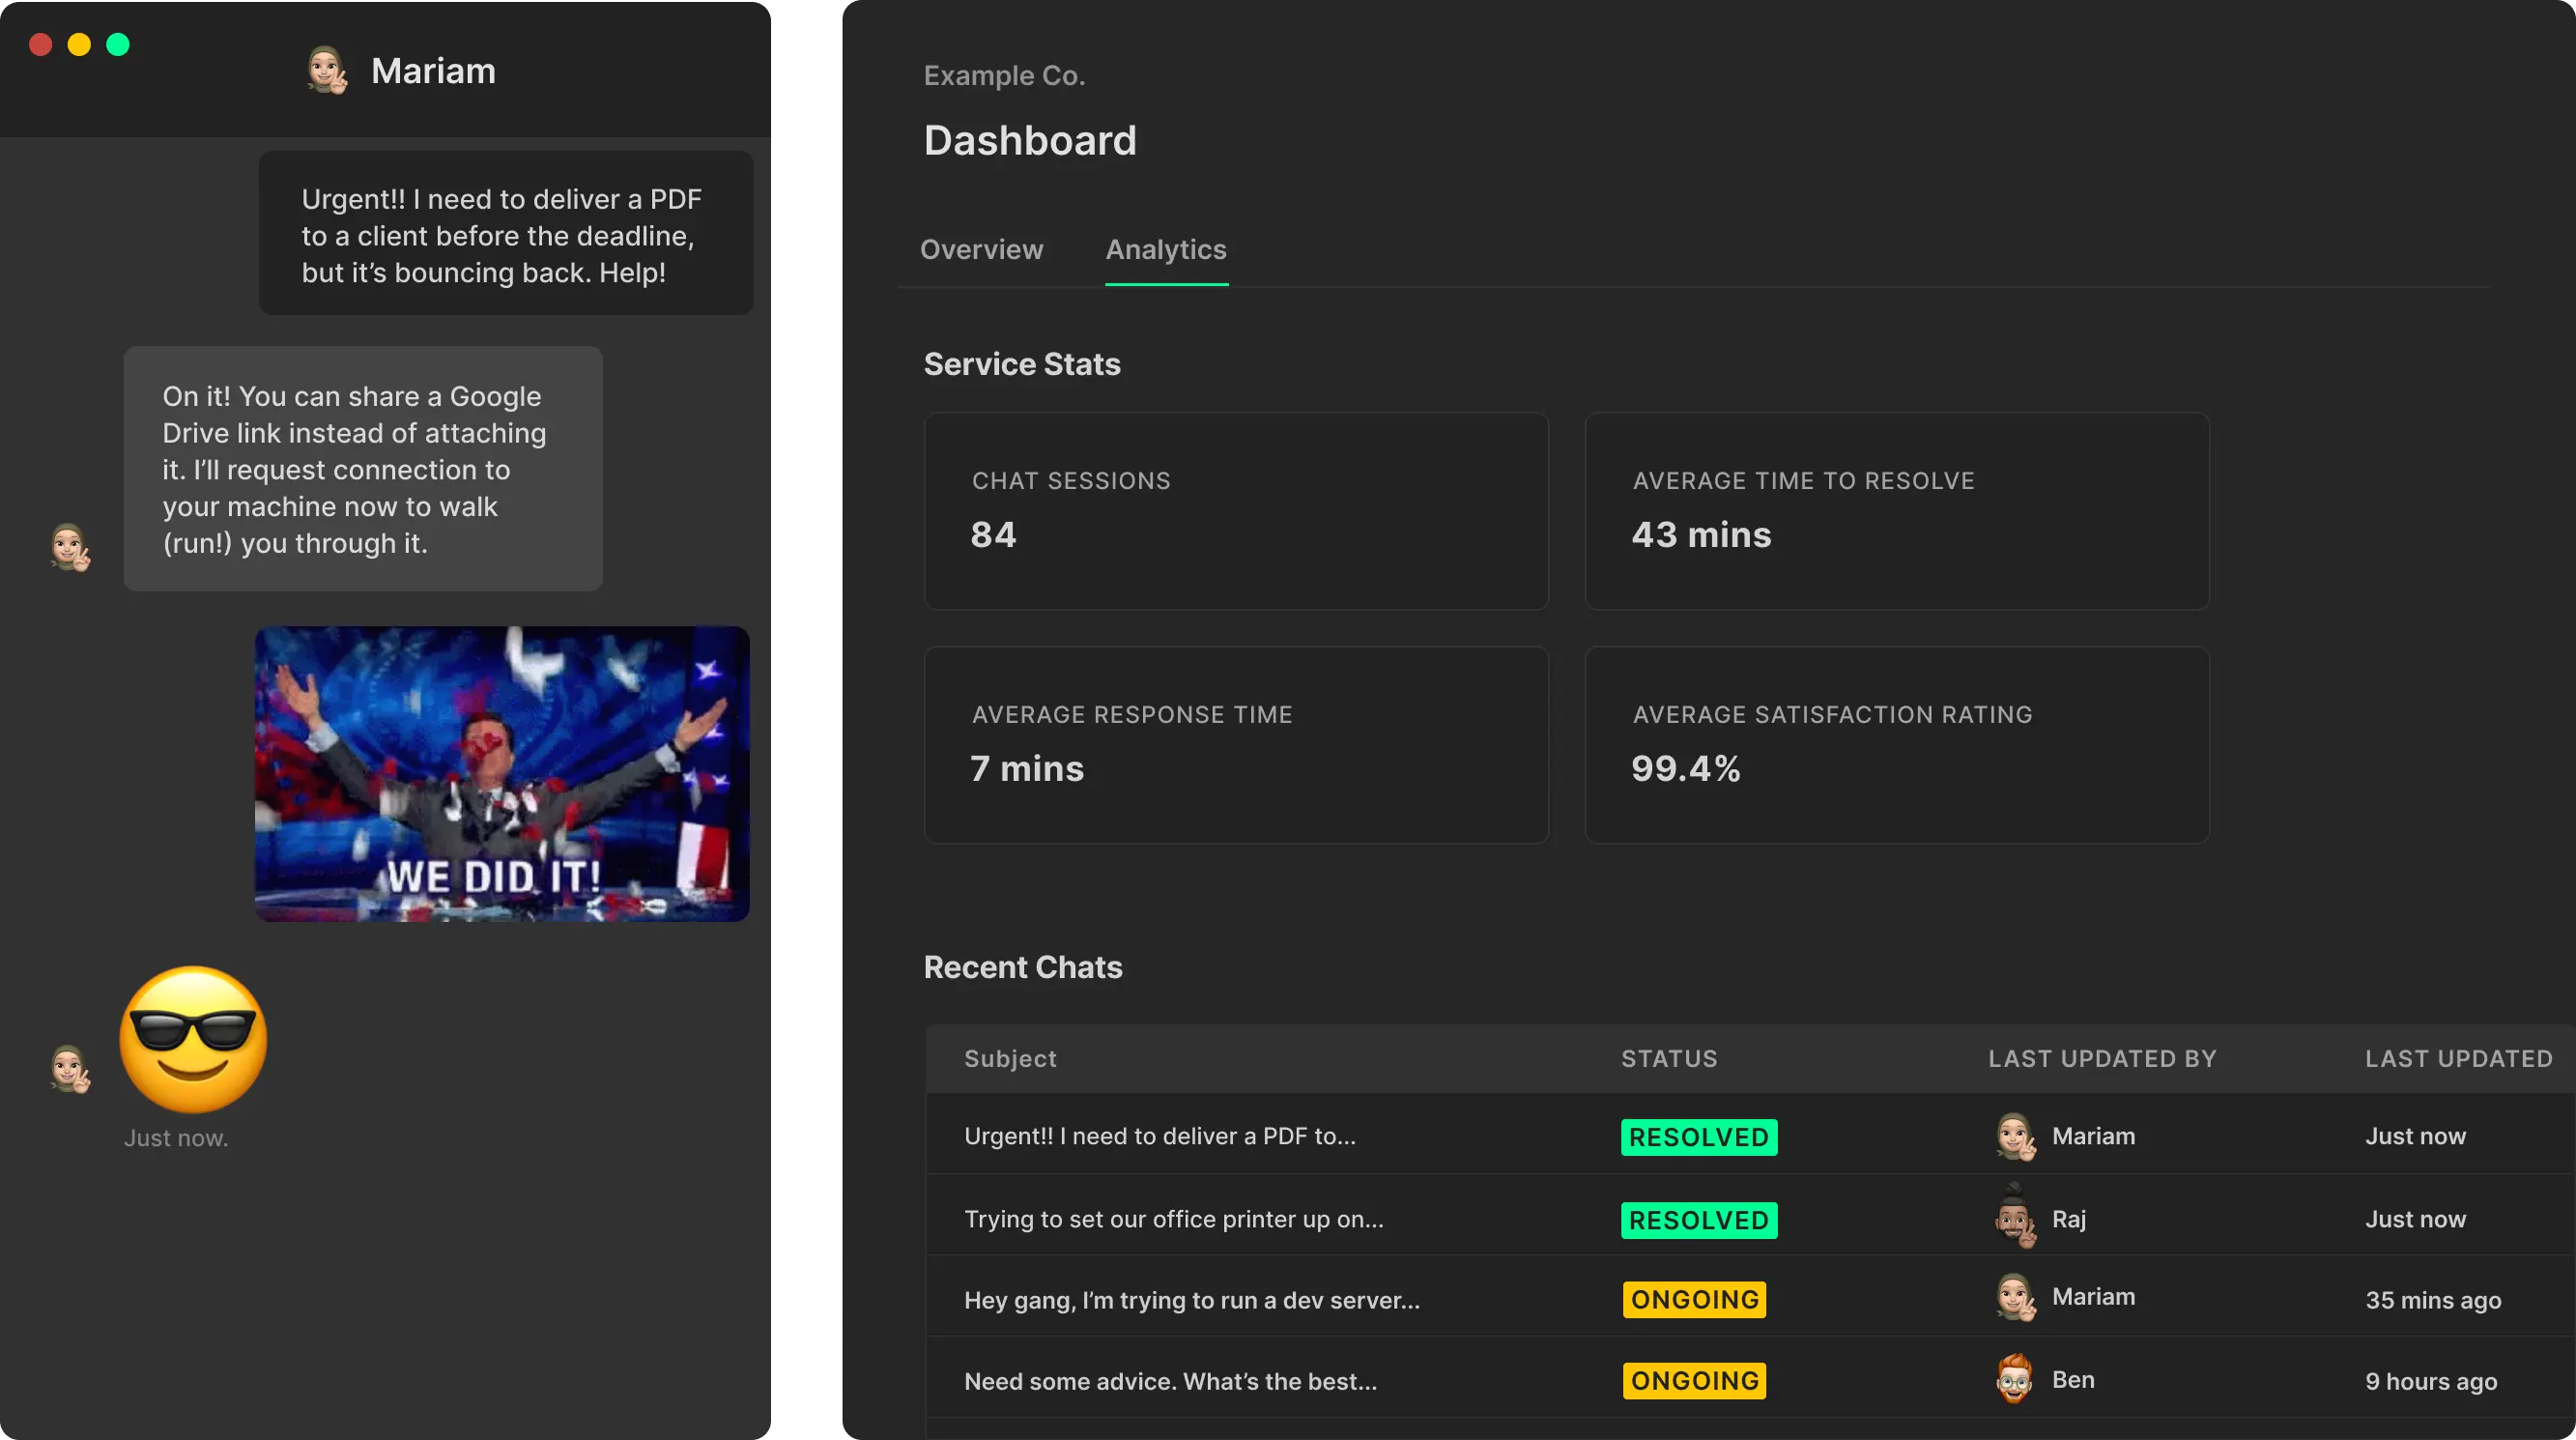Click Mariam's avatar in the first chat row
The image size is (2576, 1440).
click(x=2014, y=1136)
